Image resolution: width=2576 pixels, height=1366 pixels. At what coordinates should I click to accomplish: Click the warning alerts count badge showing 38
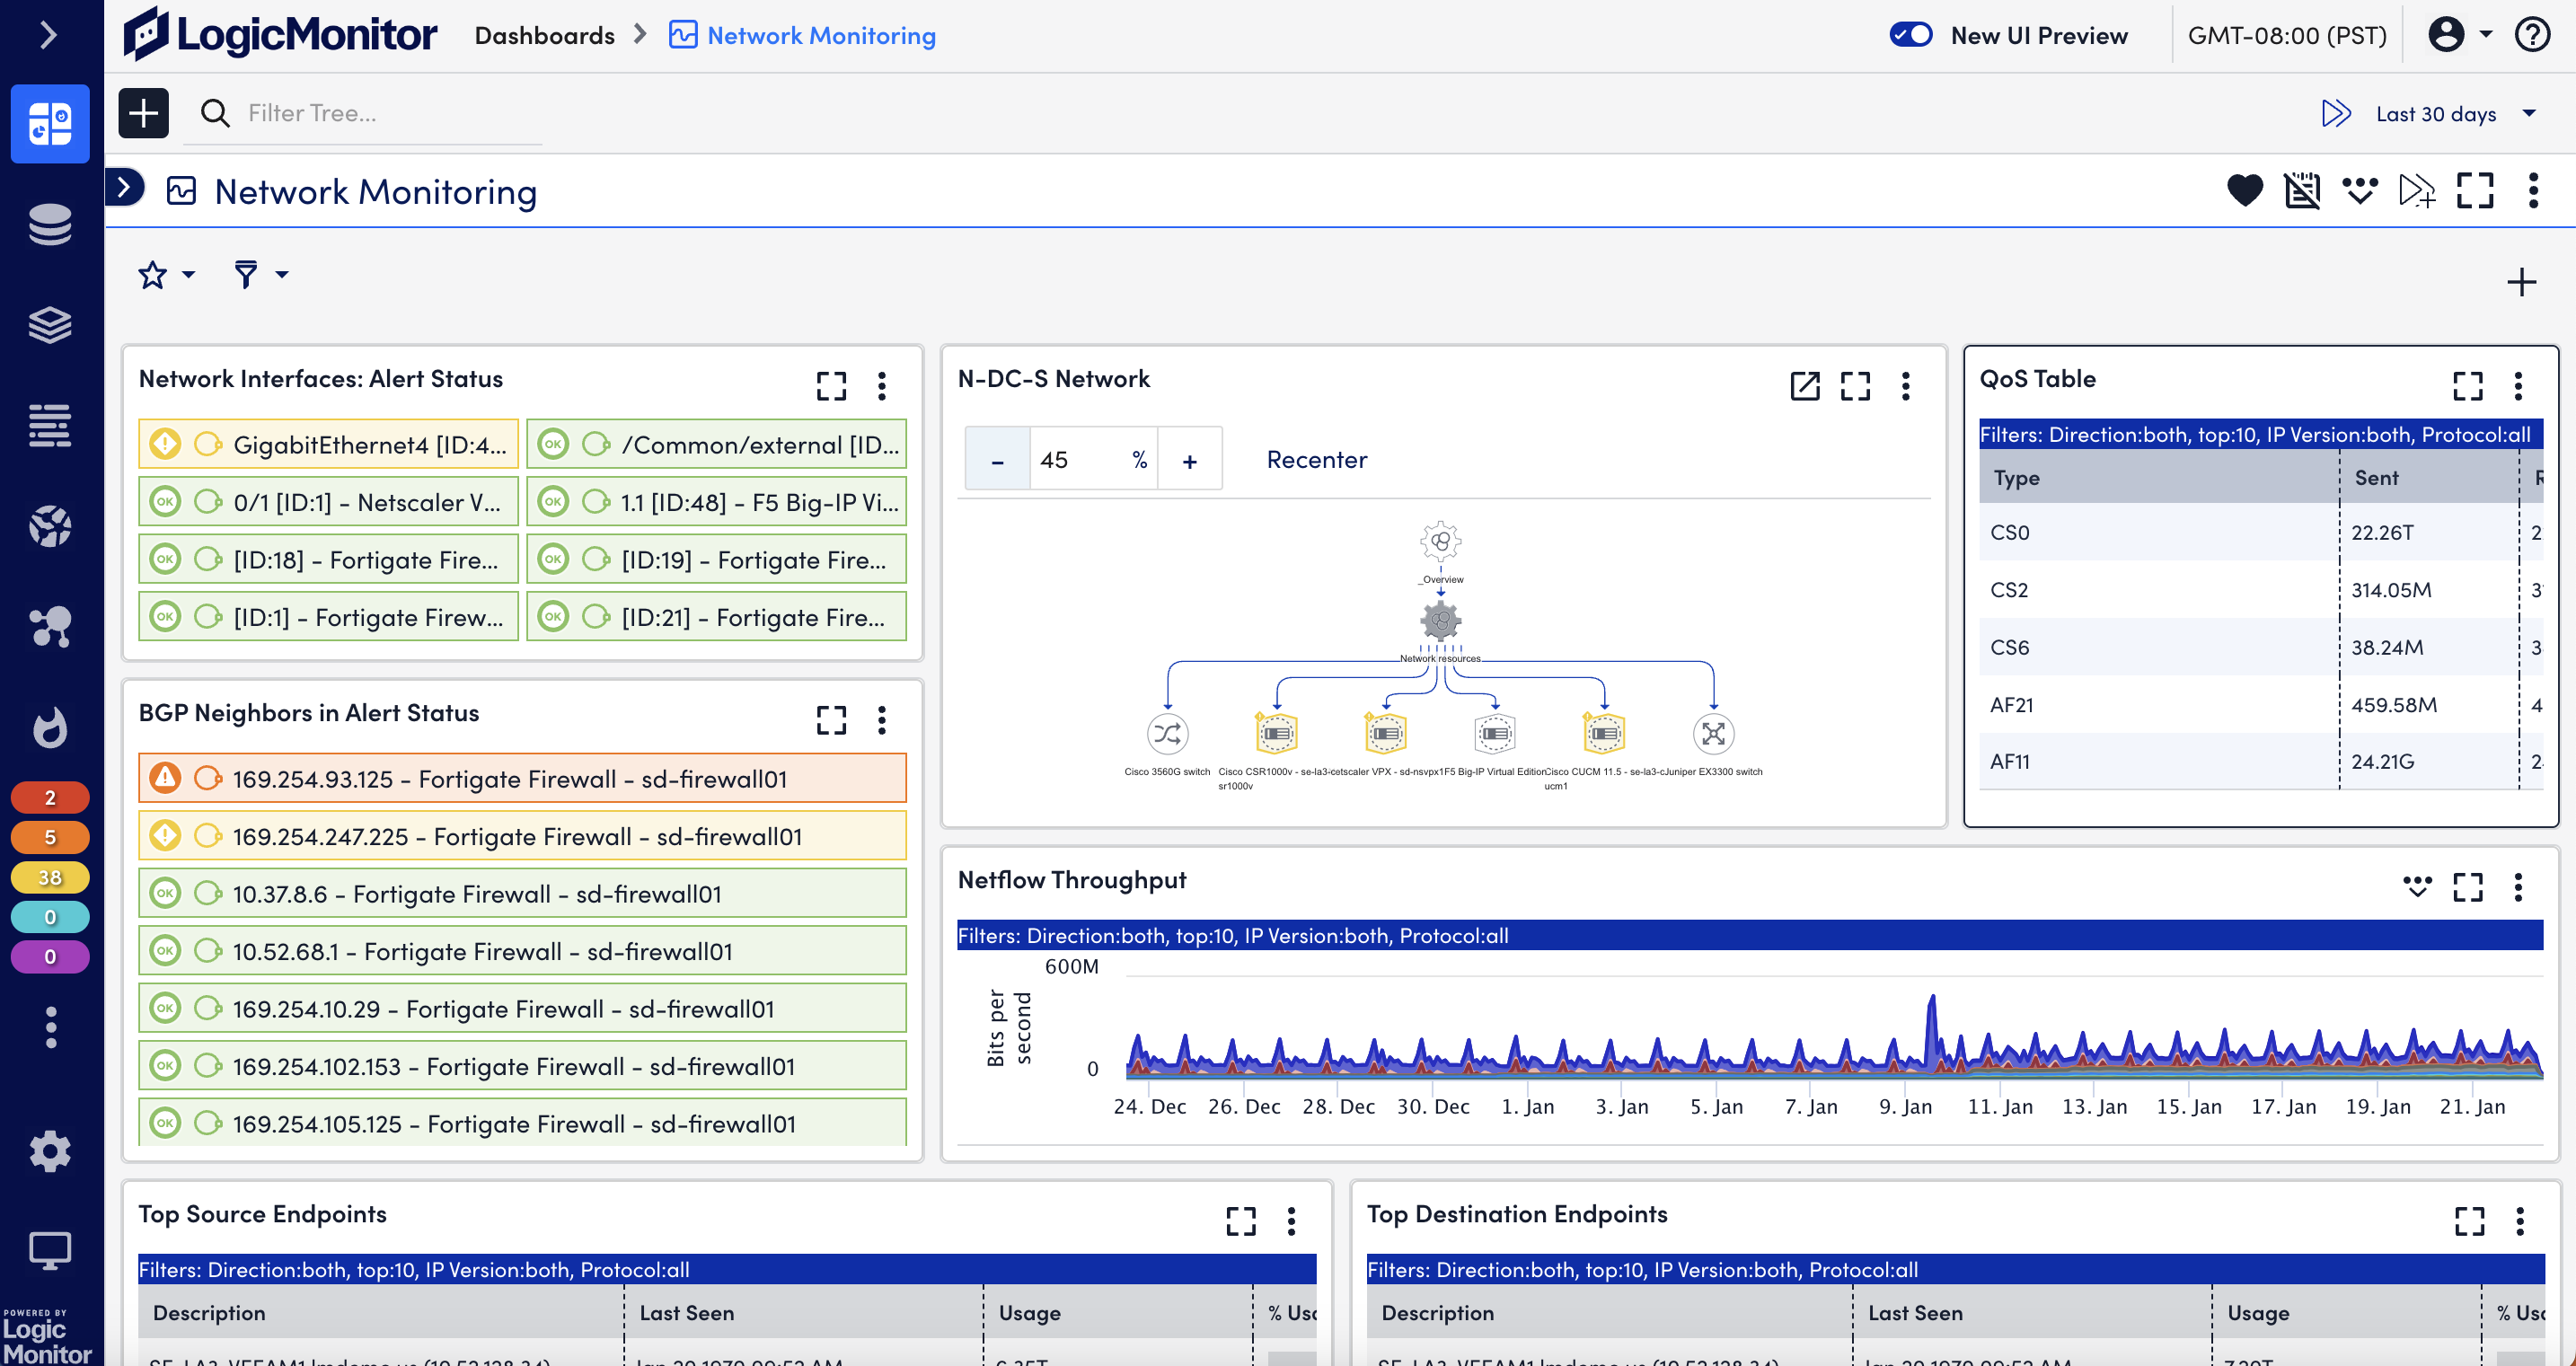coord(49,877)
